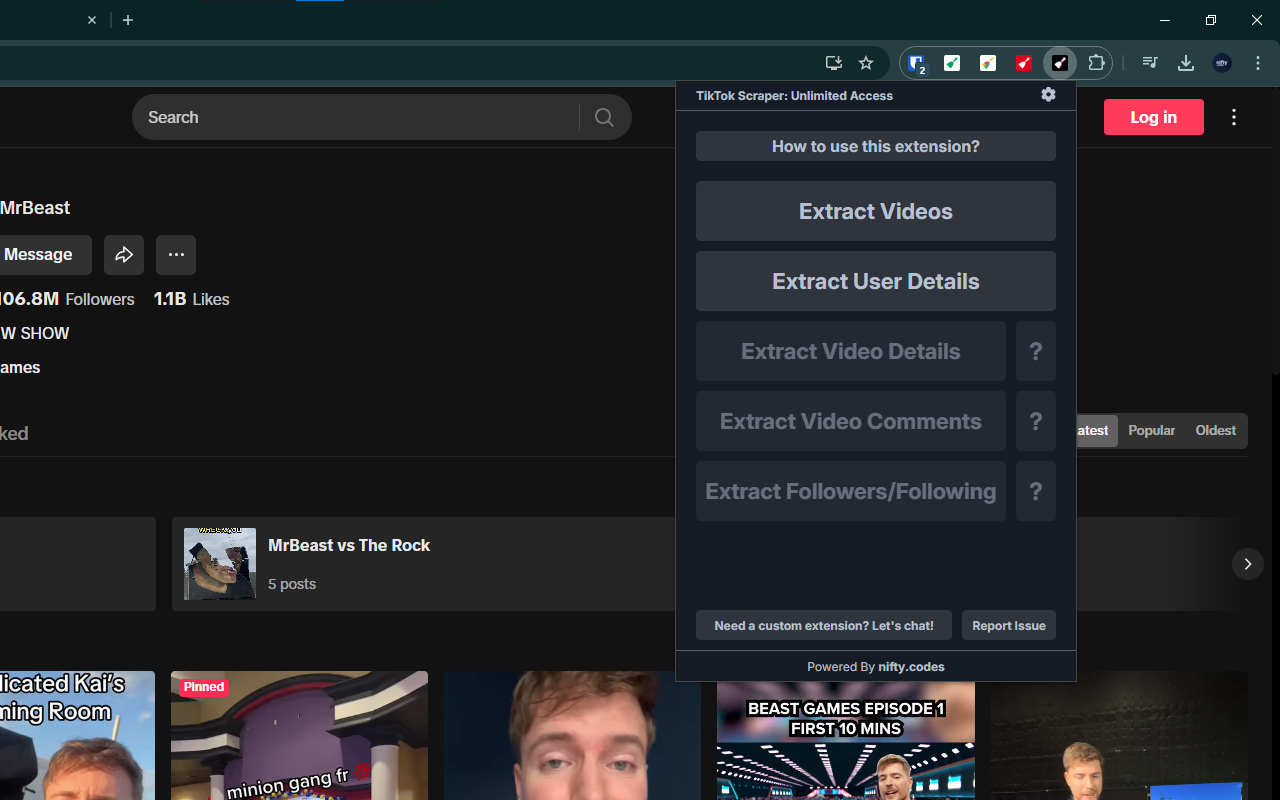1280x800 pixels.
Task: Click Extract User Details button
Action: [876, 281]
